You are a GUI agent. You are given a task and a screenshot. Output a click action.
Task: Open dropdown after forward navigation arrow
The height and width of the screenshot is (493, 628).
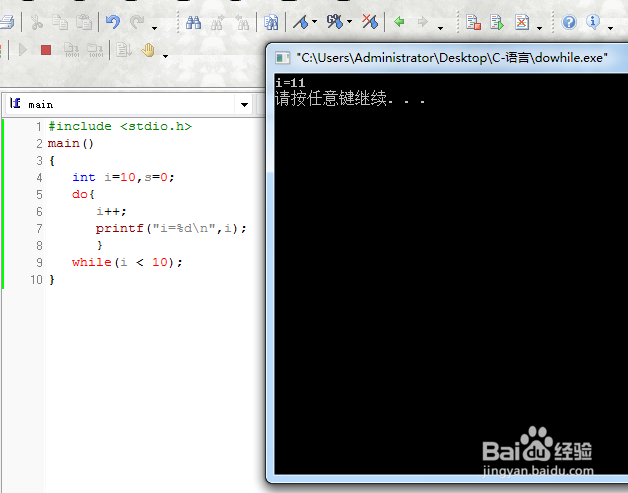pyautogui.click(x=441, y=28)
